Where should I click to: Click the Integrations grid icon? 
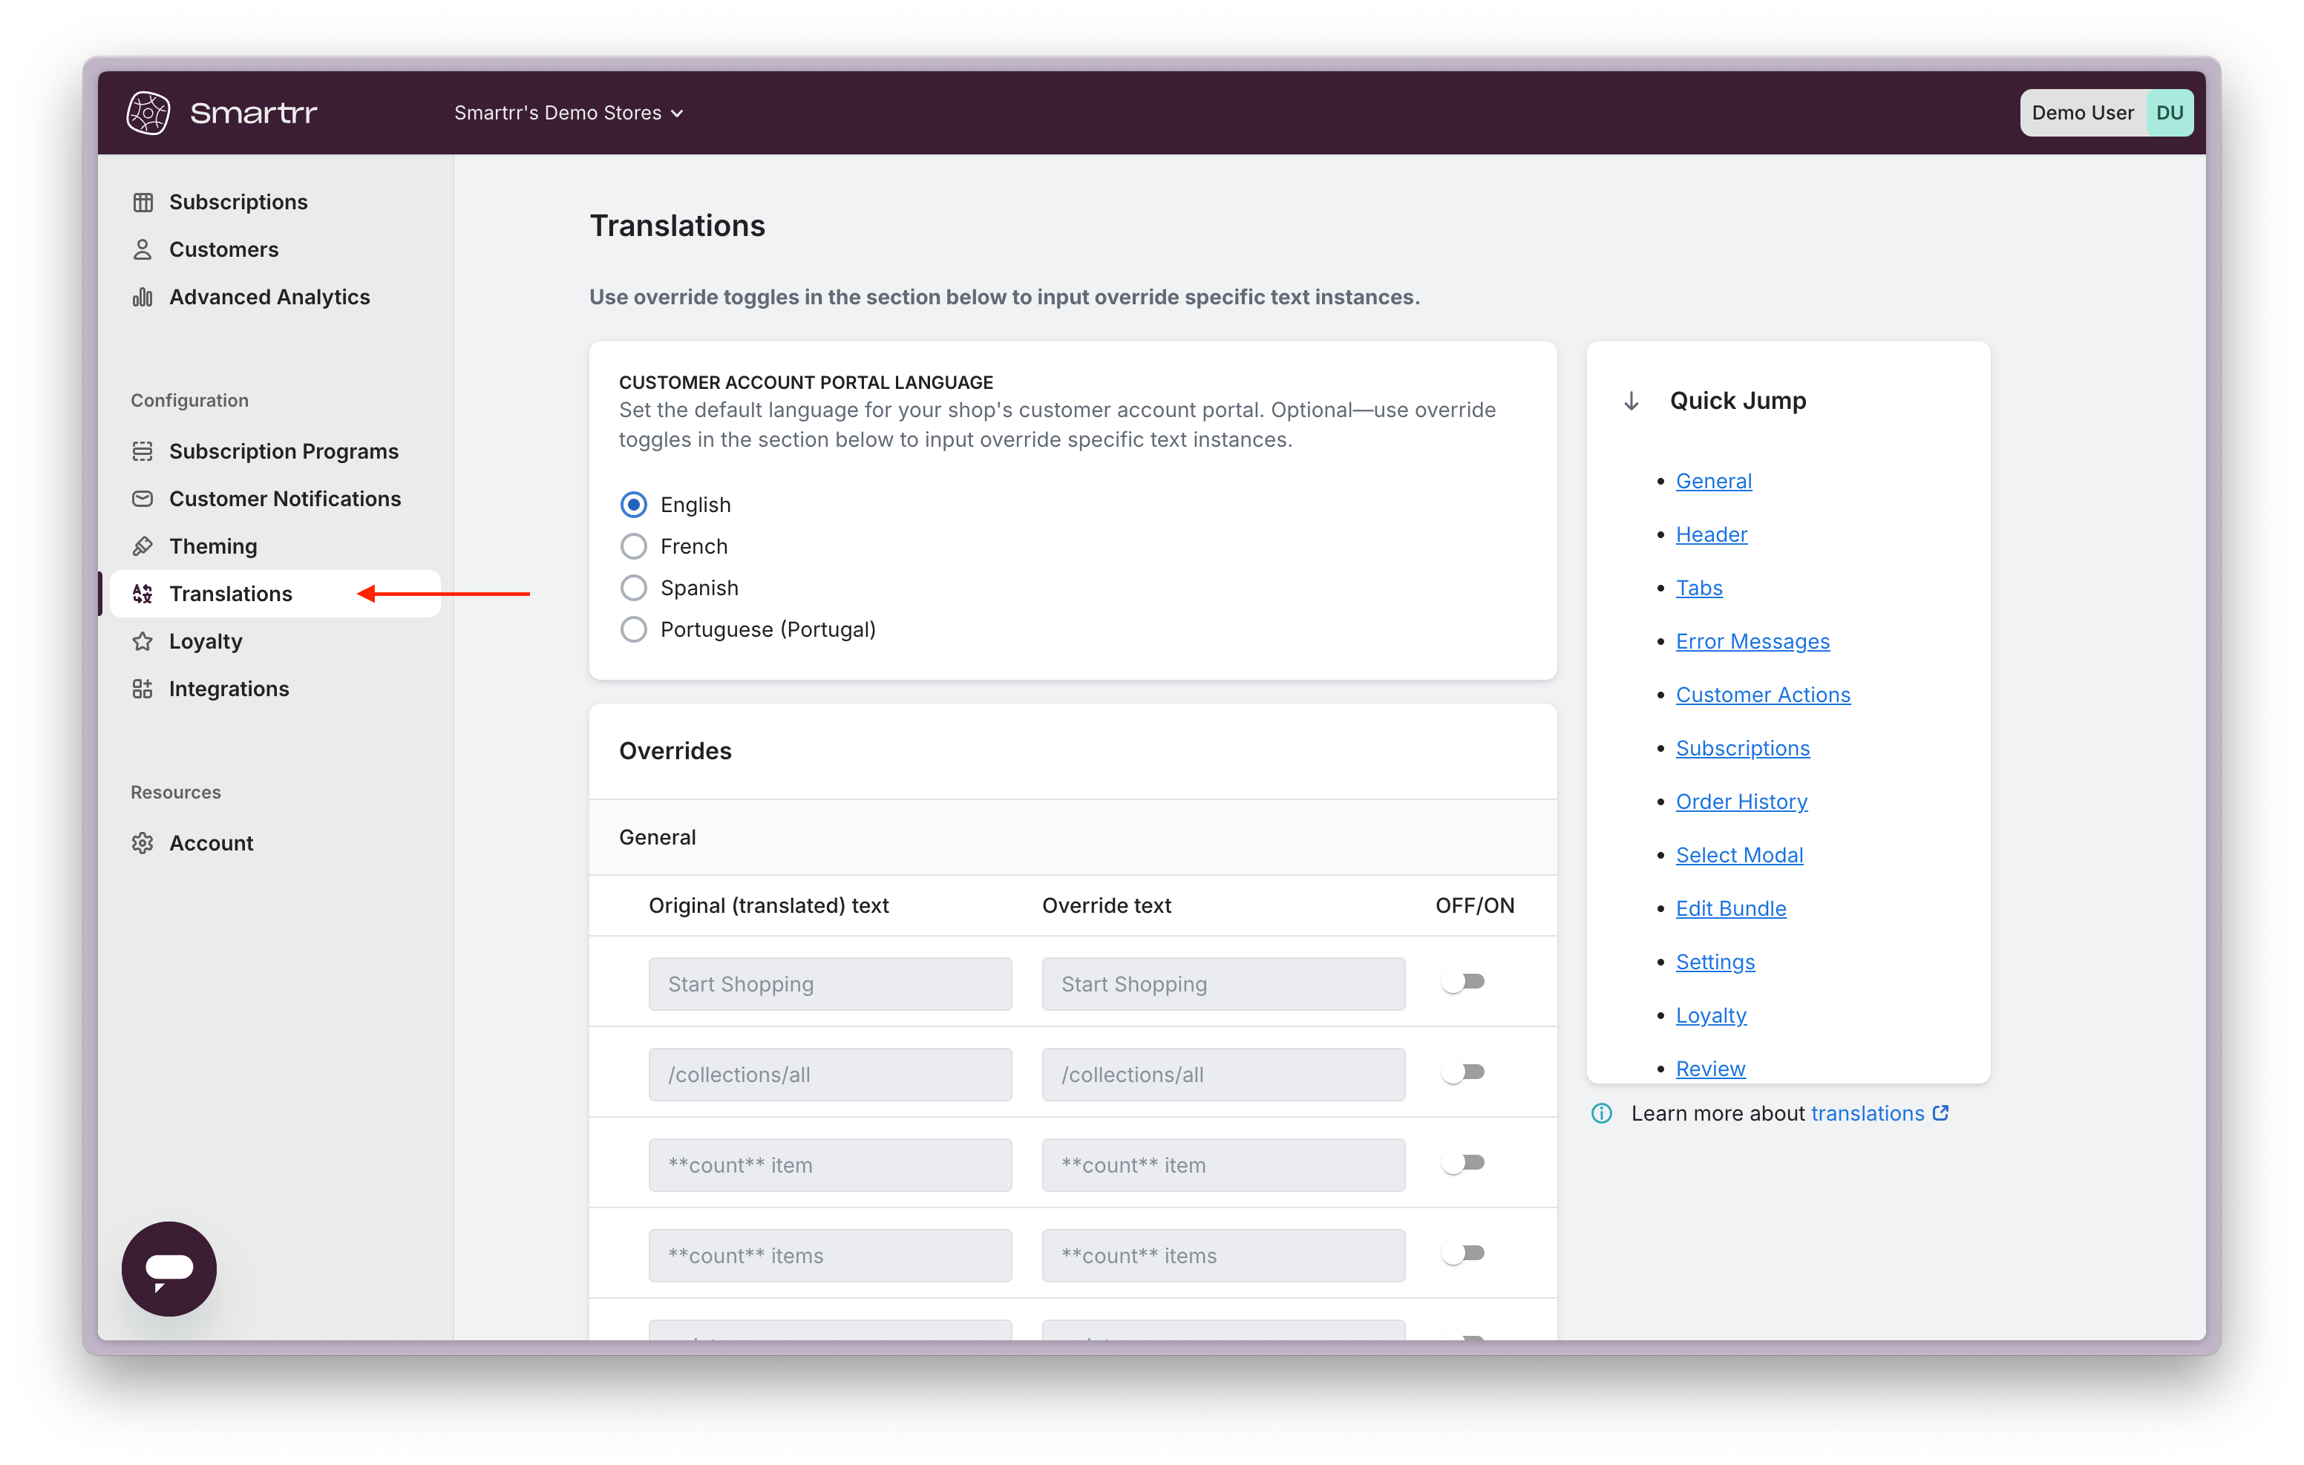click(143, 689)
